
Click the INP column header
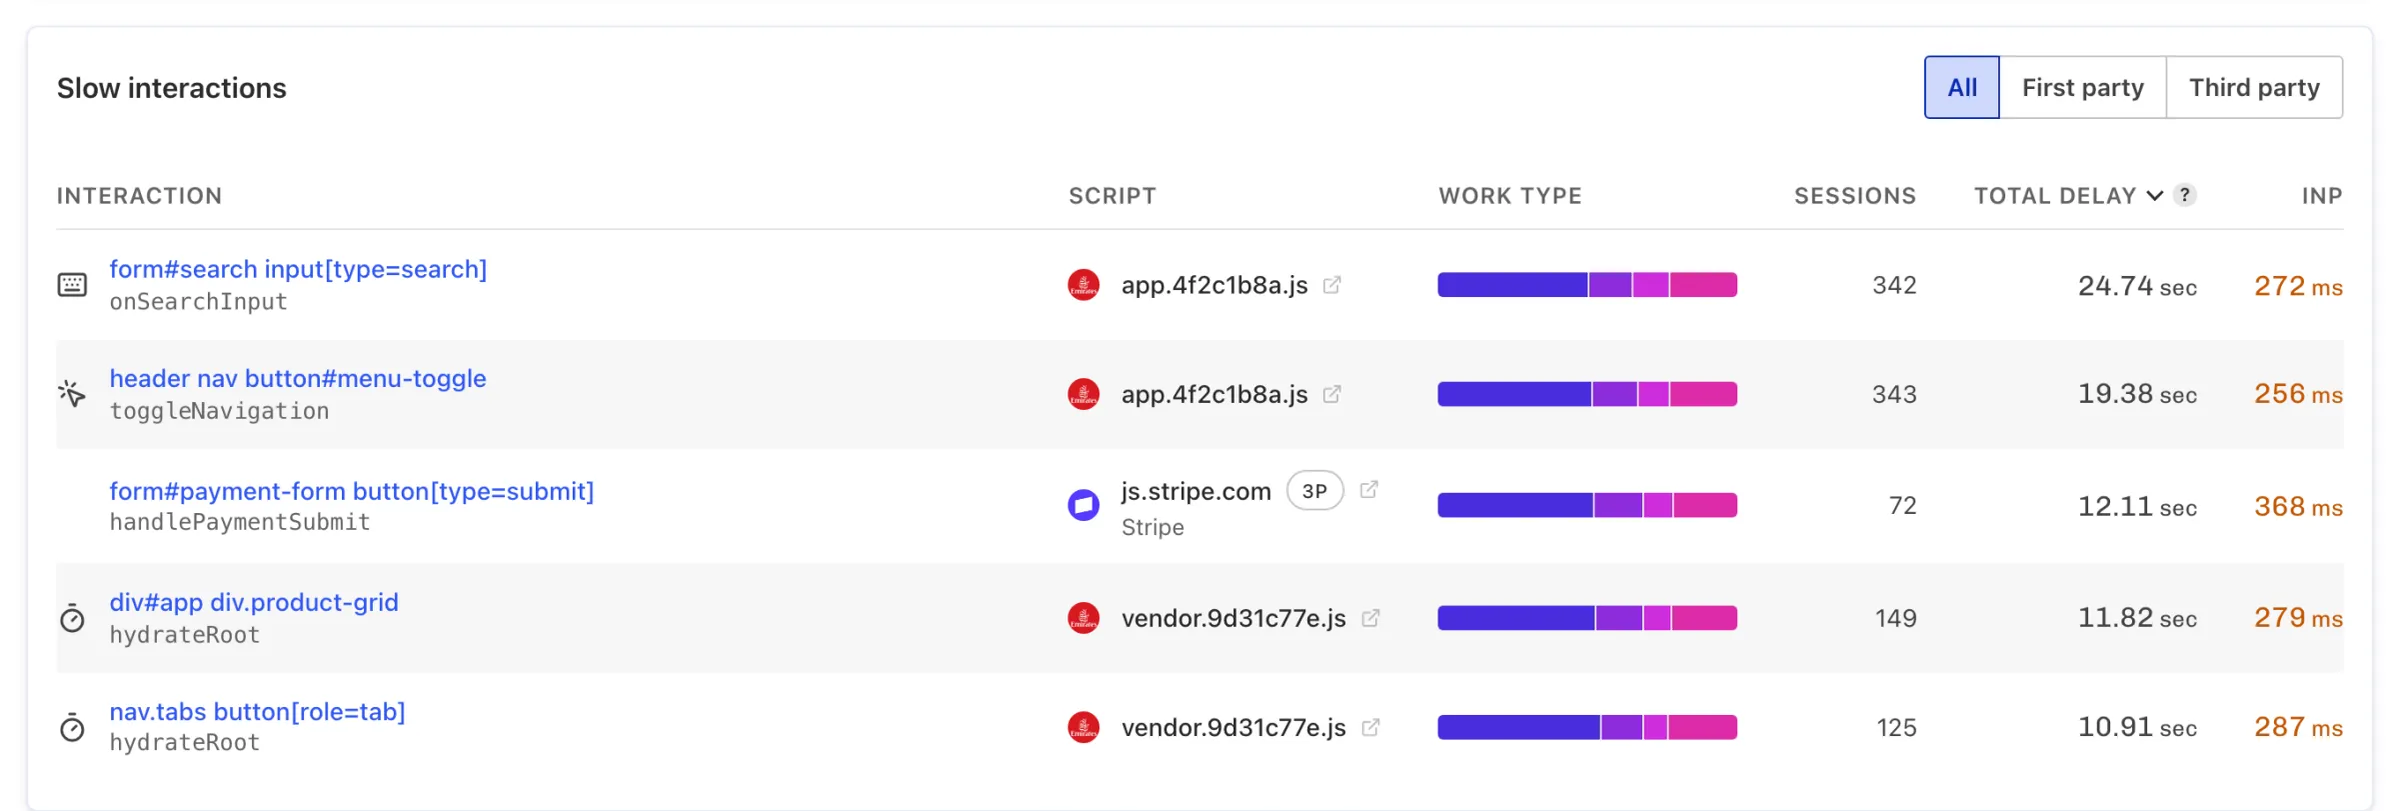tap(2322, 196)
